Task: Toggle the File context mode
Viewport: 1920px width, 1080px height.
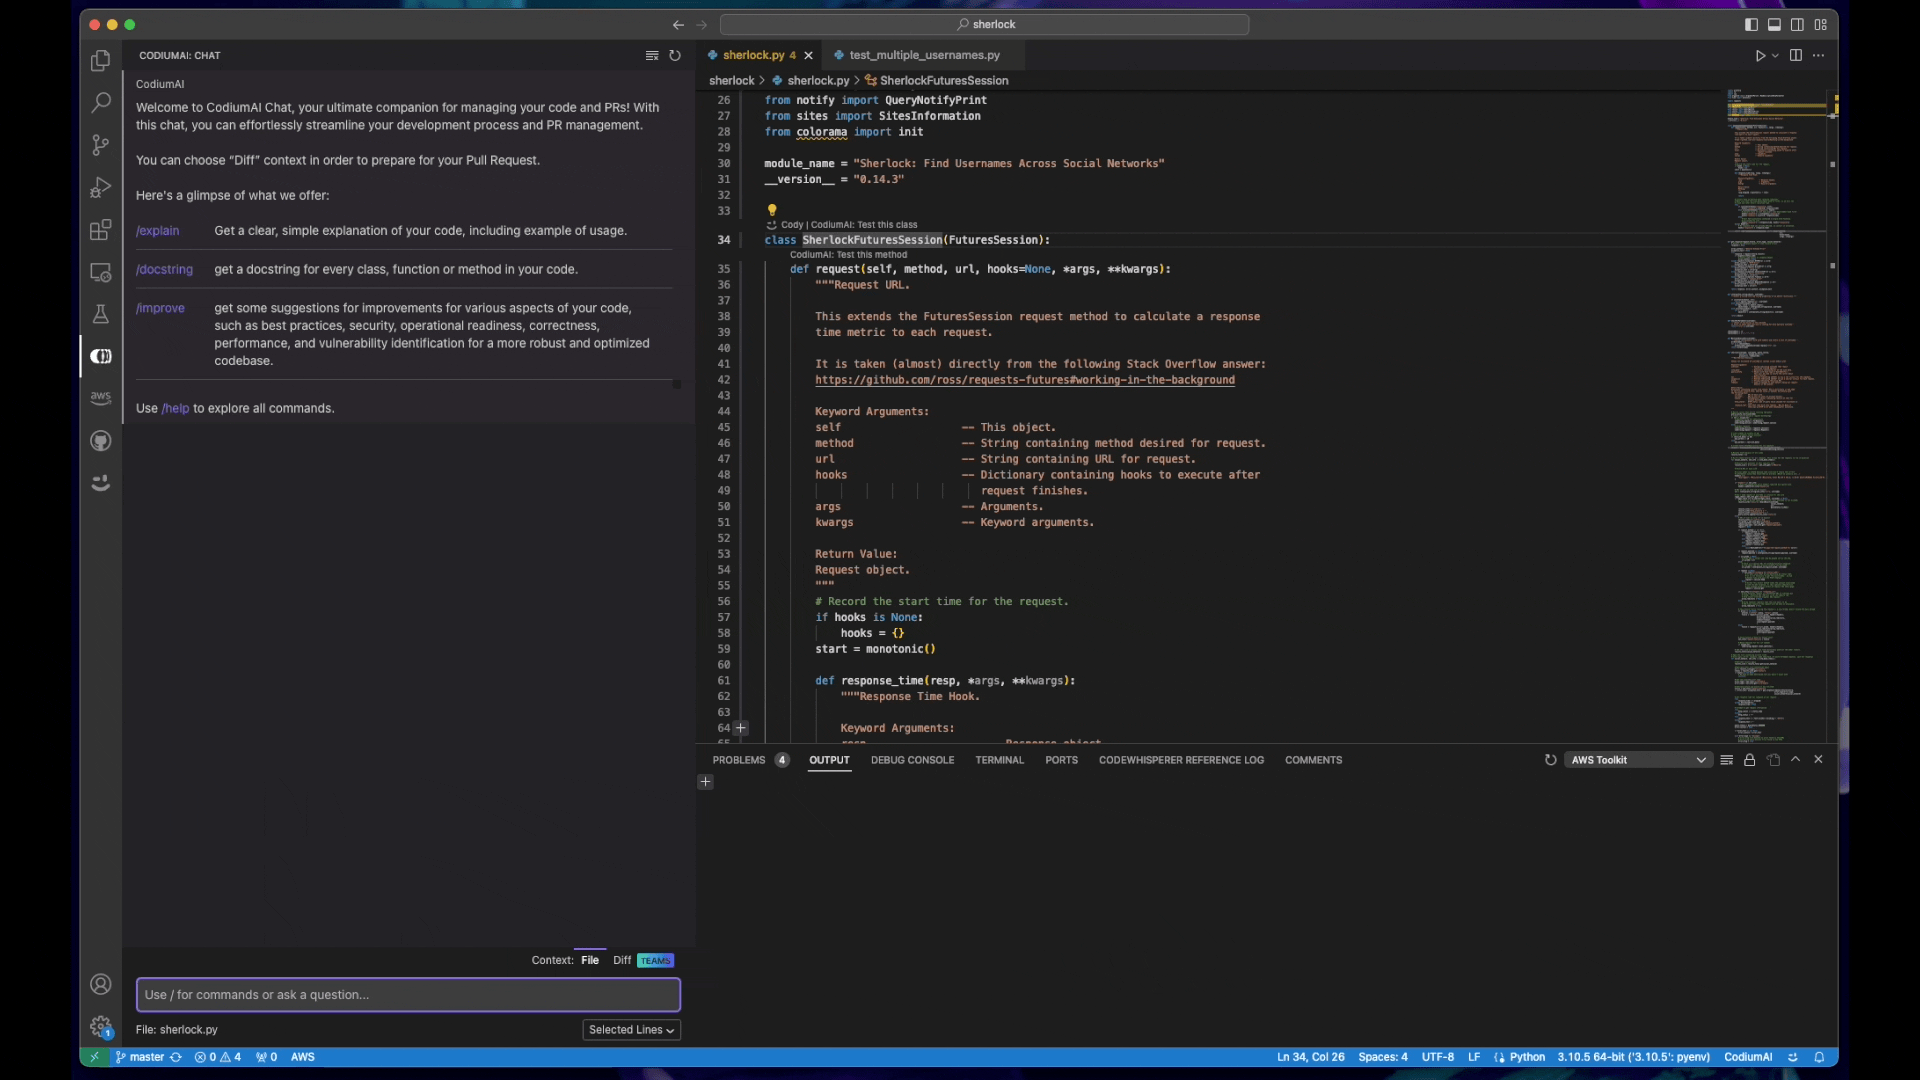Action: [x=589, y=960]
